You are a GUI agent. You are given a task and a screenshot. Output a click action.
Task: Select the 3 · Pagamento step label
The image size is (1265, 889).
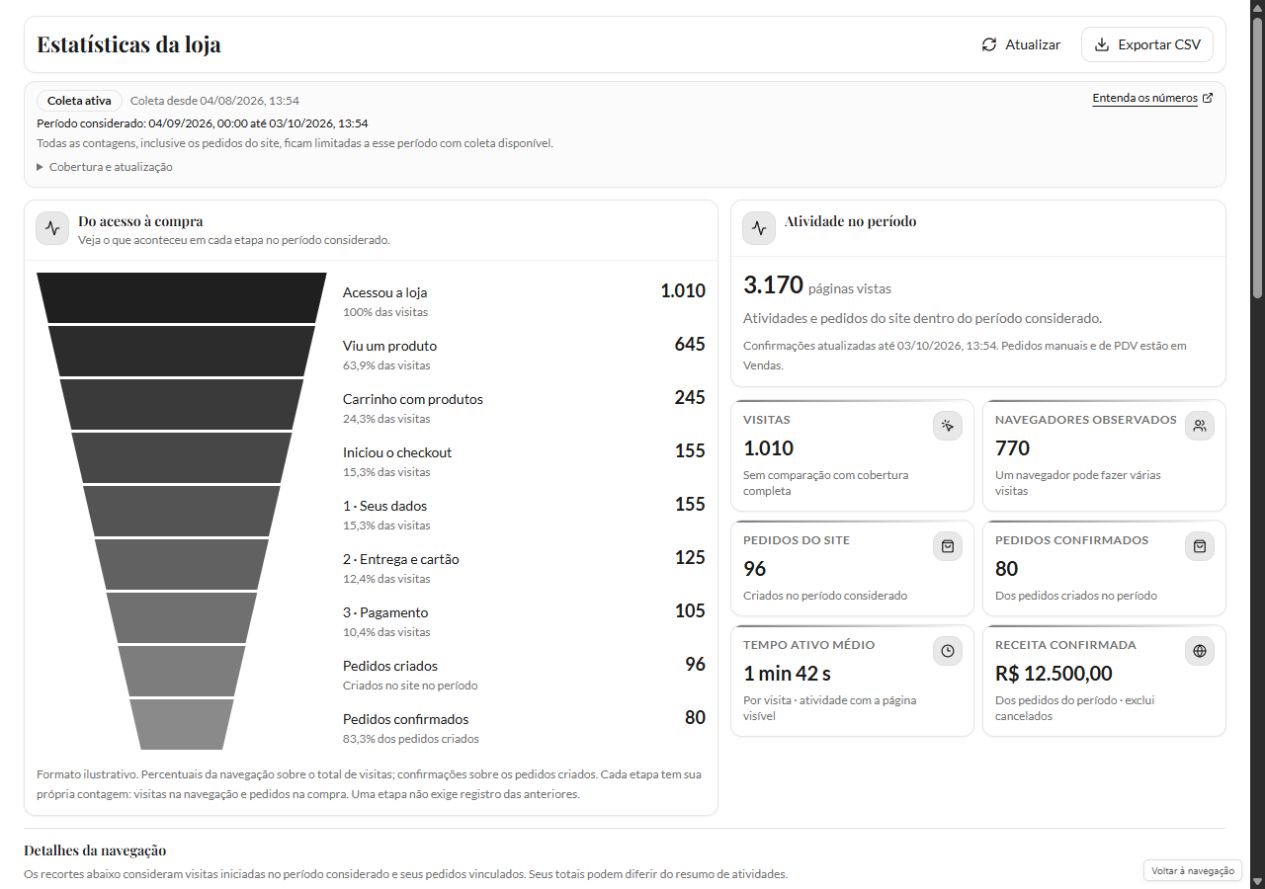pyautogui.click(x=386, y=612)
